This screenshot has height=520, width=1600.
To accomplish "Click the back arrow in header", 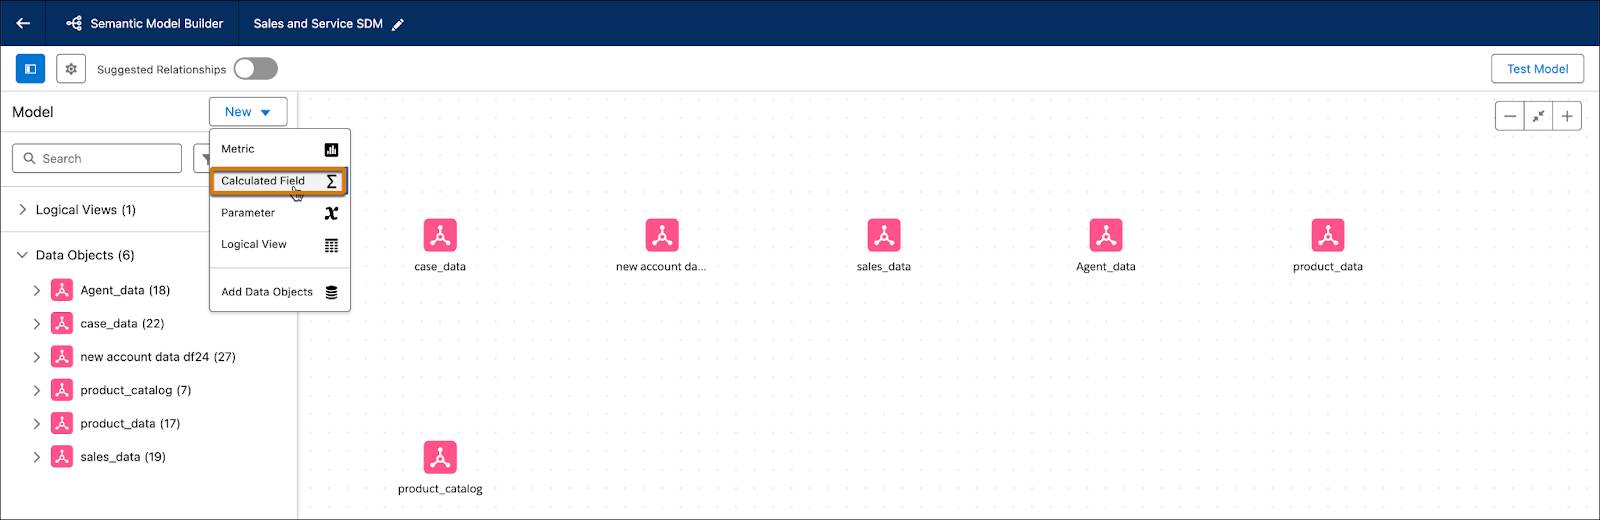I will pyautogui.click(x=23, y=23).
